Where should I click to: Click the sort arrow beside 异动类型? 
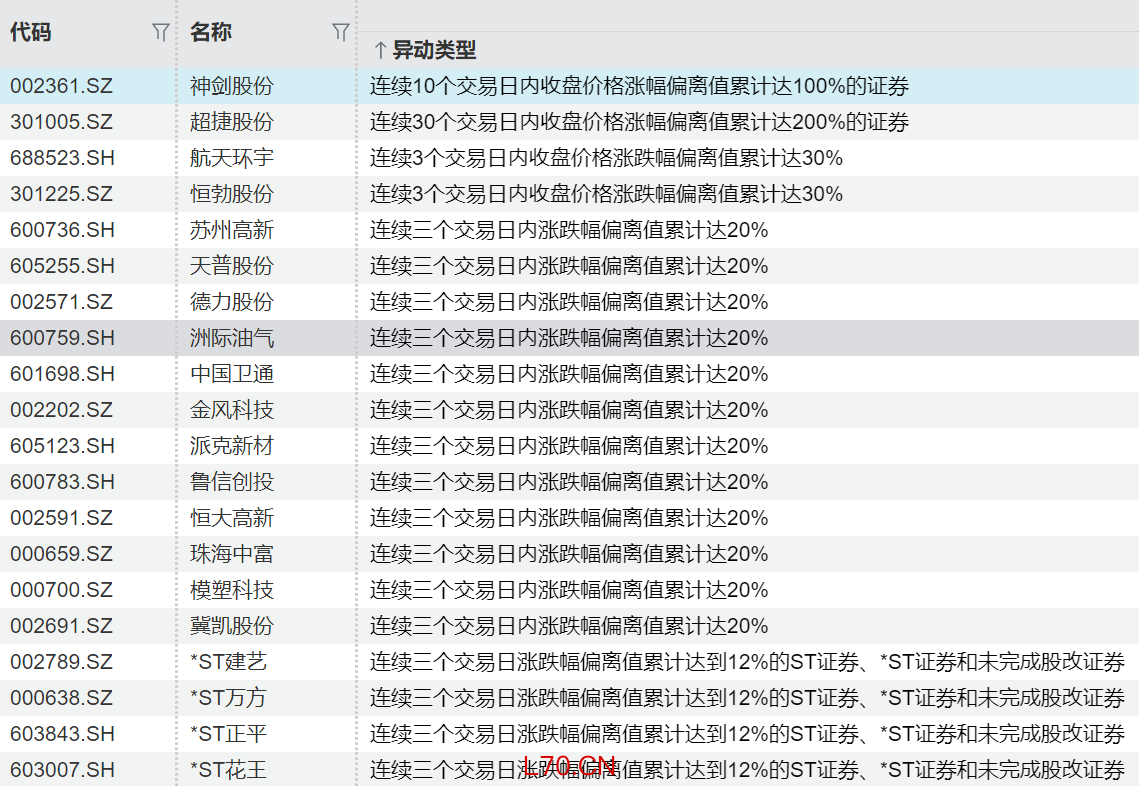coord(379,50)
